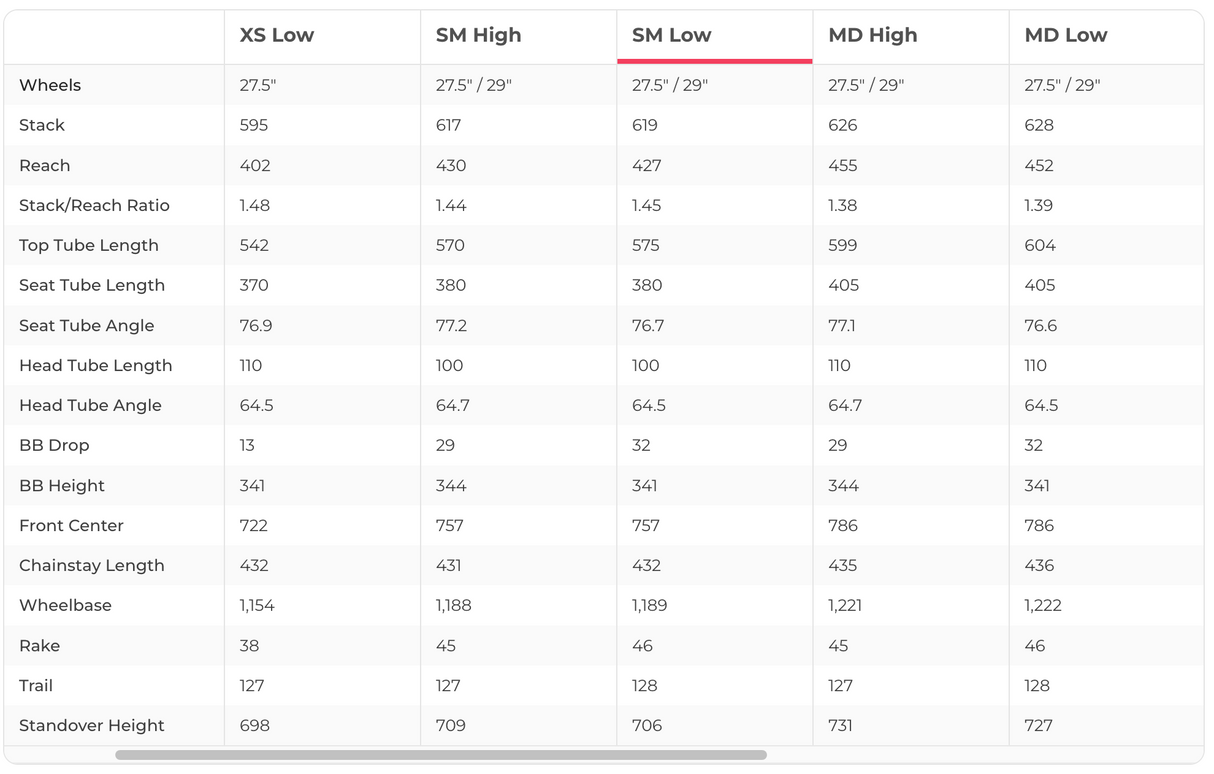Click the highlighted SM Low column header
Image resolution: width=1214 pixels, height=774 pixels.
click(x=671, y=35)
